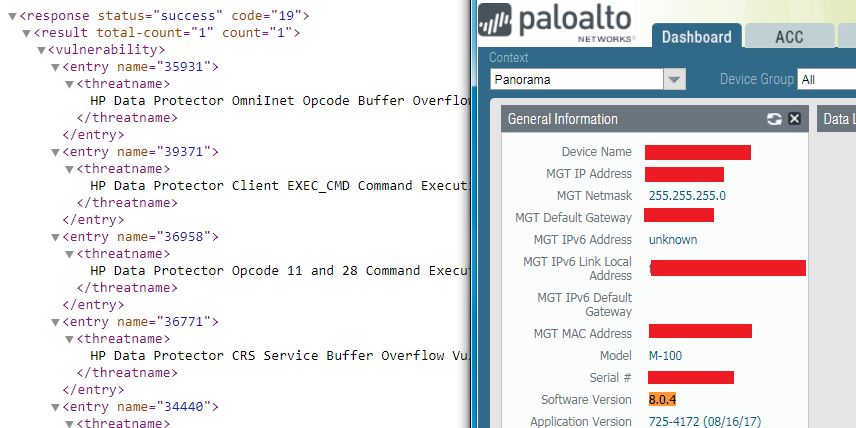The image size is (856, 428).
Task: Click the MGT IPv6 Link Local Address label
Action: (577, 269)
